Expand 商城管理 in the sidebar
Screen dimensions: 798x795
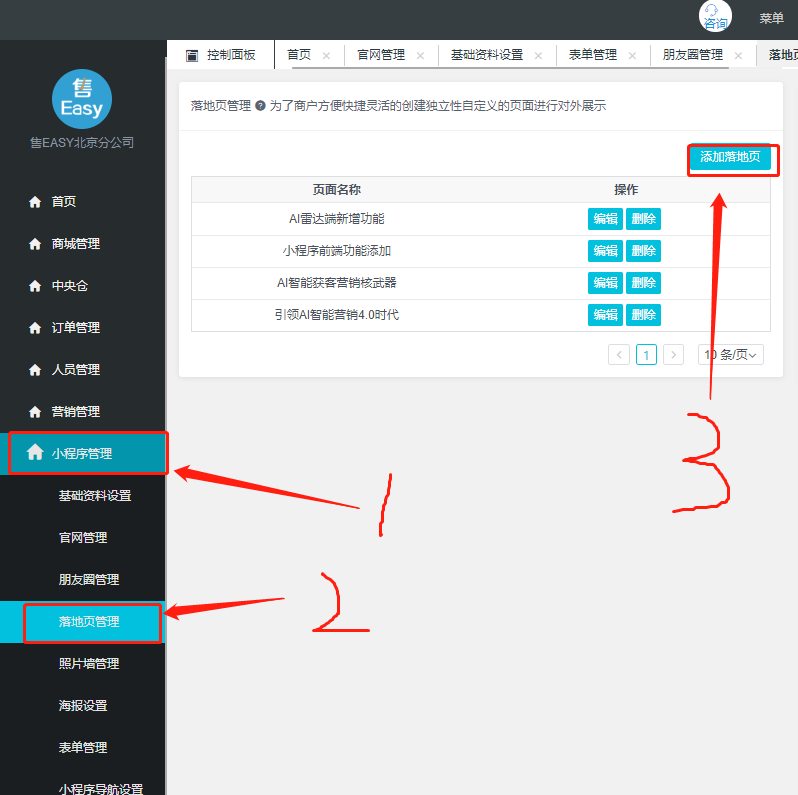(x=81, y=244)
